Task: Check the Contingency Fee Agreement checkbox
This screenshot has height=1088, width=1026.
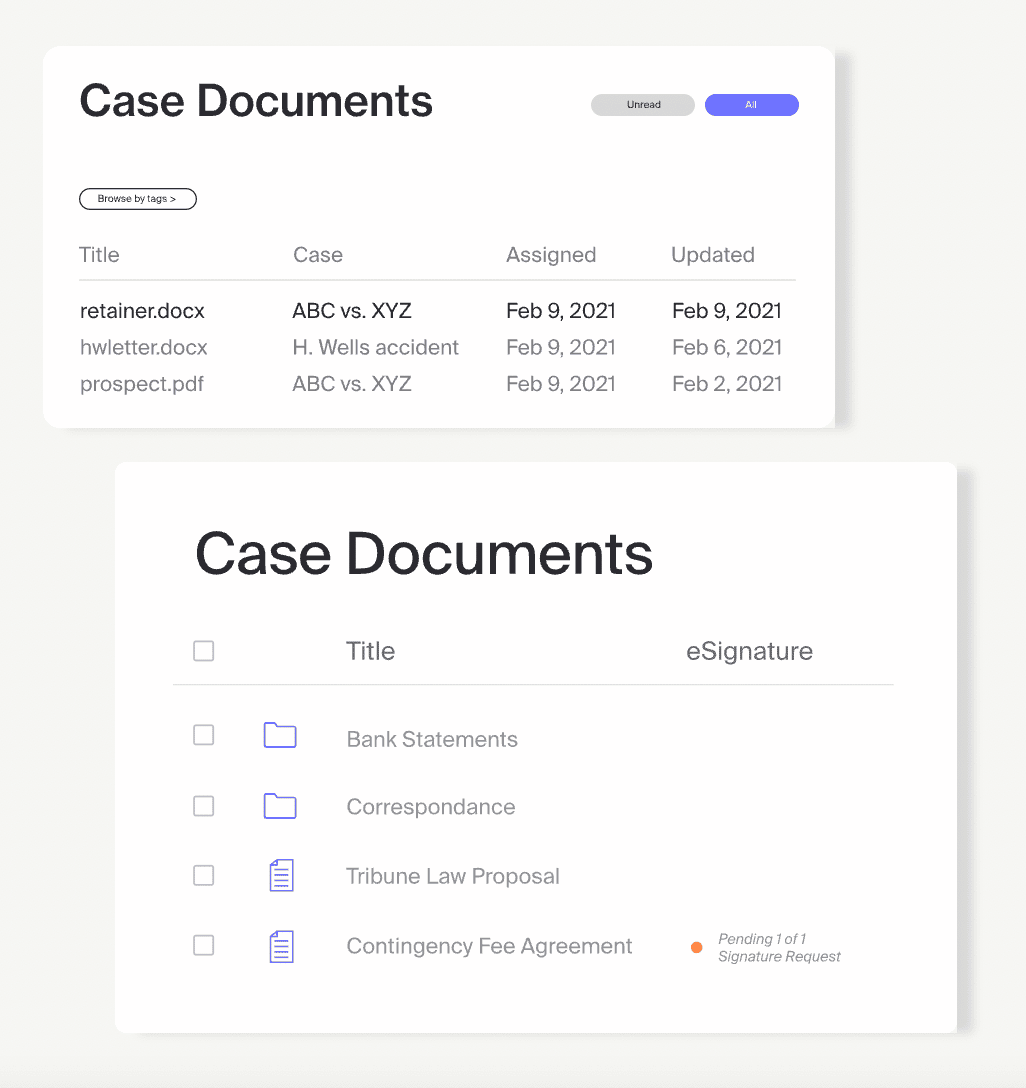Action: click(x=203, y=945)
